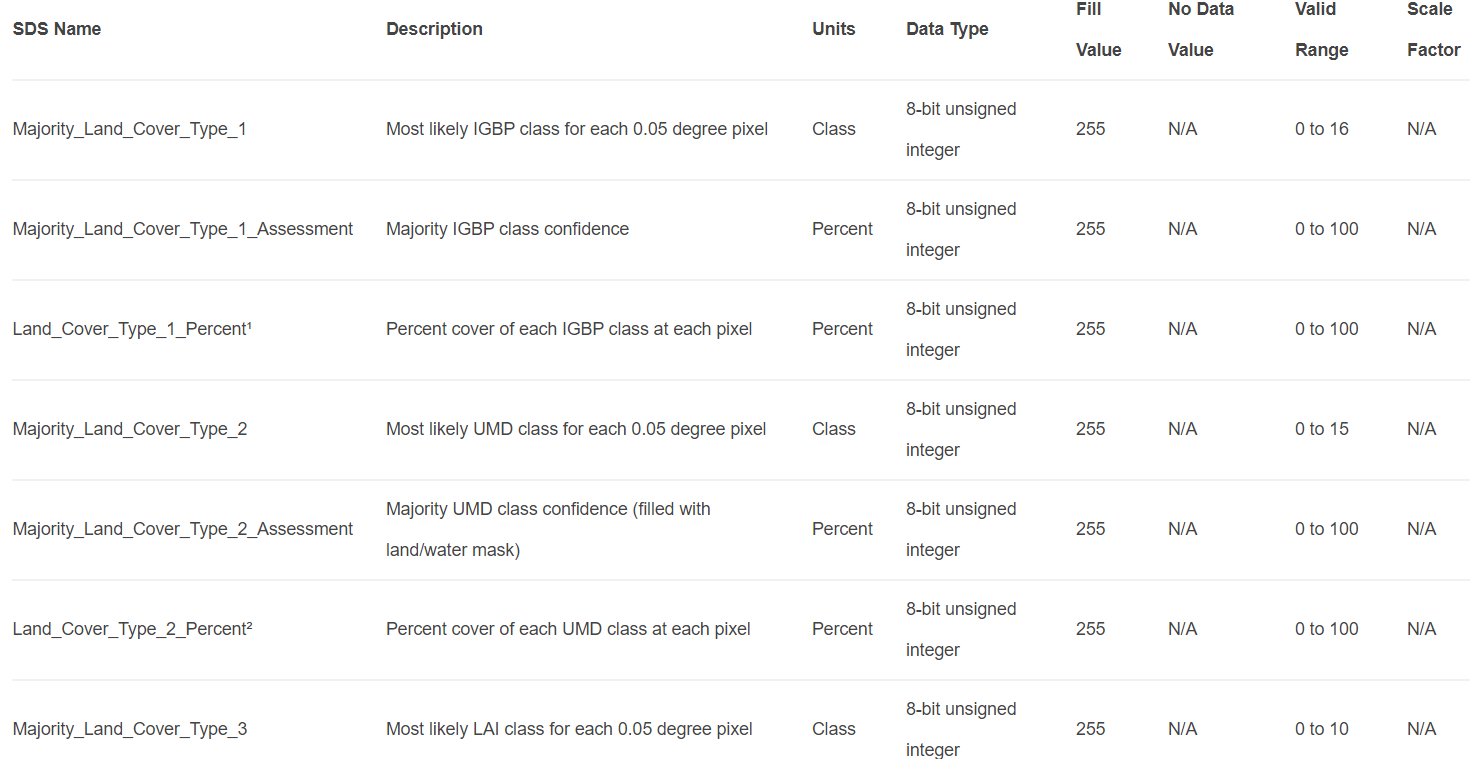Click the "Most likely LAI class" description
This screenshot has height=759, width=1470.
(569, 729)
